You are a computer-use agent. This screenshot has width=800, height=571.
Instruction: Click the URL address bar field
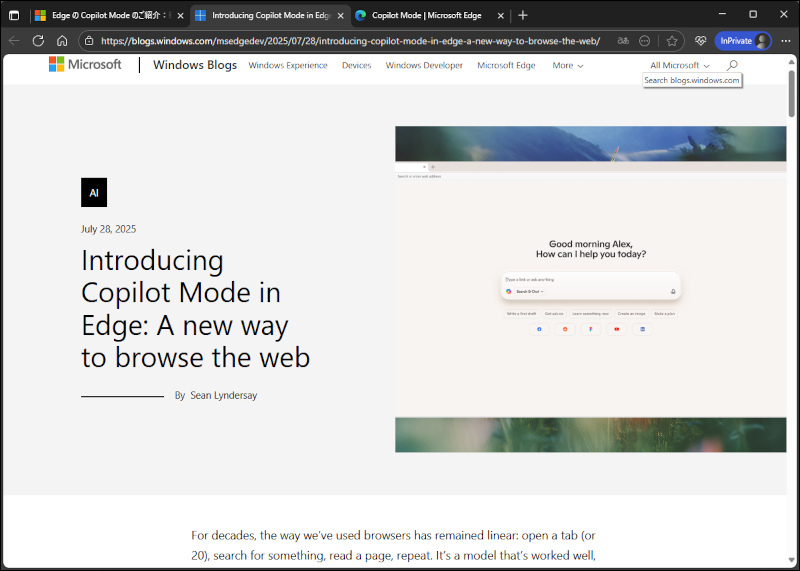coord(350,41)
